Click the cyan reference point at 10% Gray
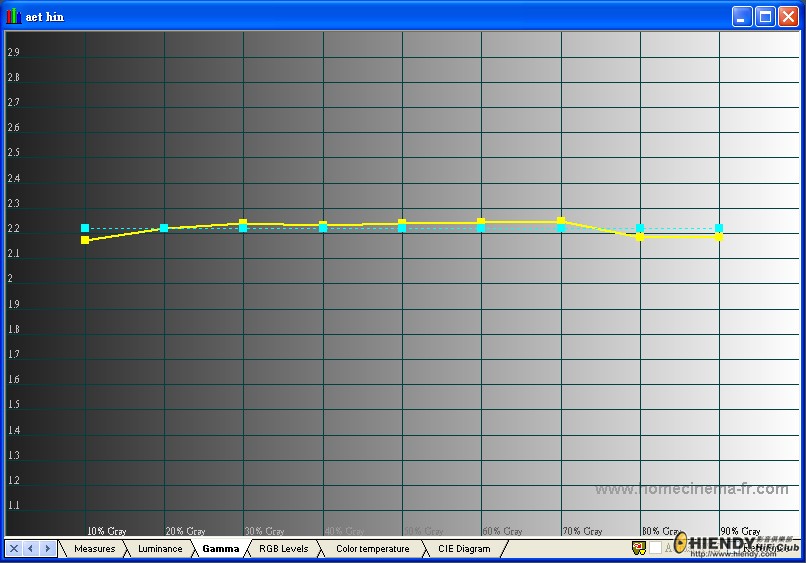 tap(85, 228)
